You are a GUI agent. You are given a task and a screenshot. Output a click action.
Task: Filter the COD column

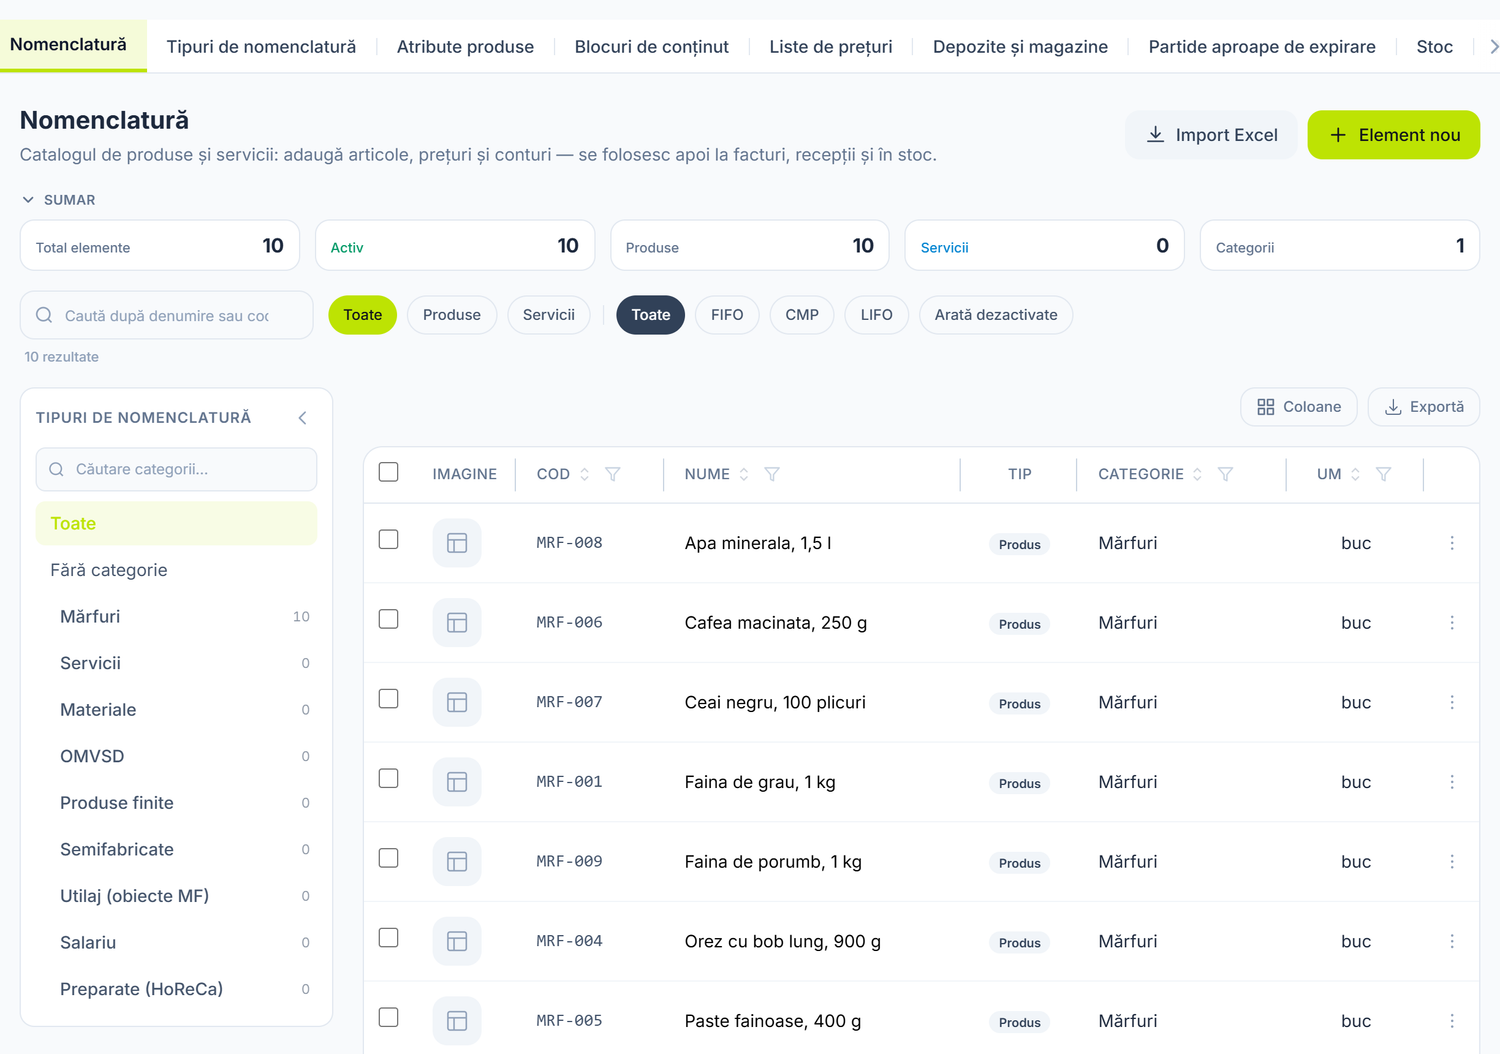coord(613,474)
